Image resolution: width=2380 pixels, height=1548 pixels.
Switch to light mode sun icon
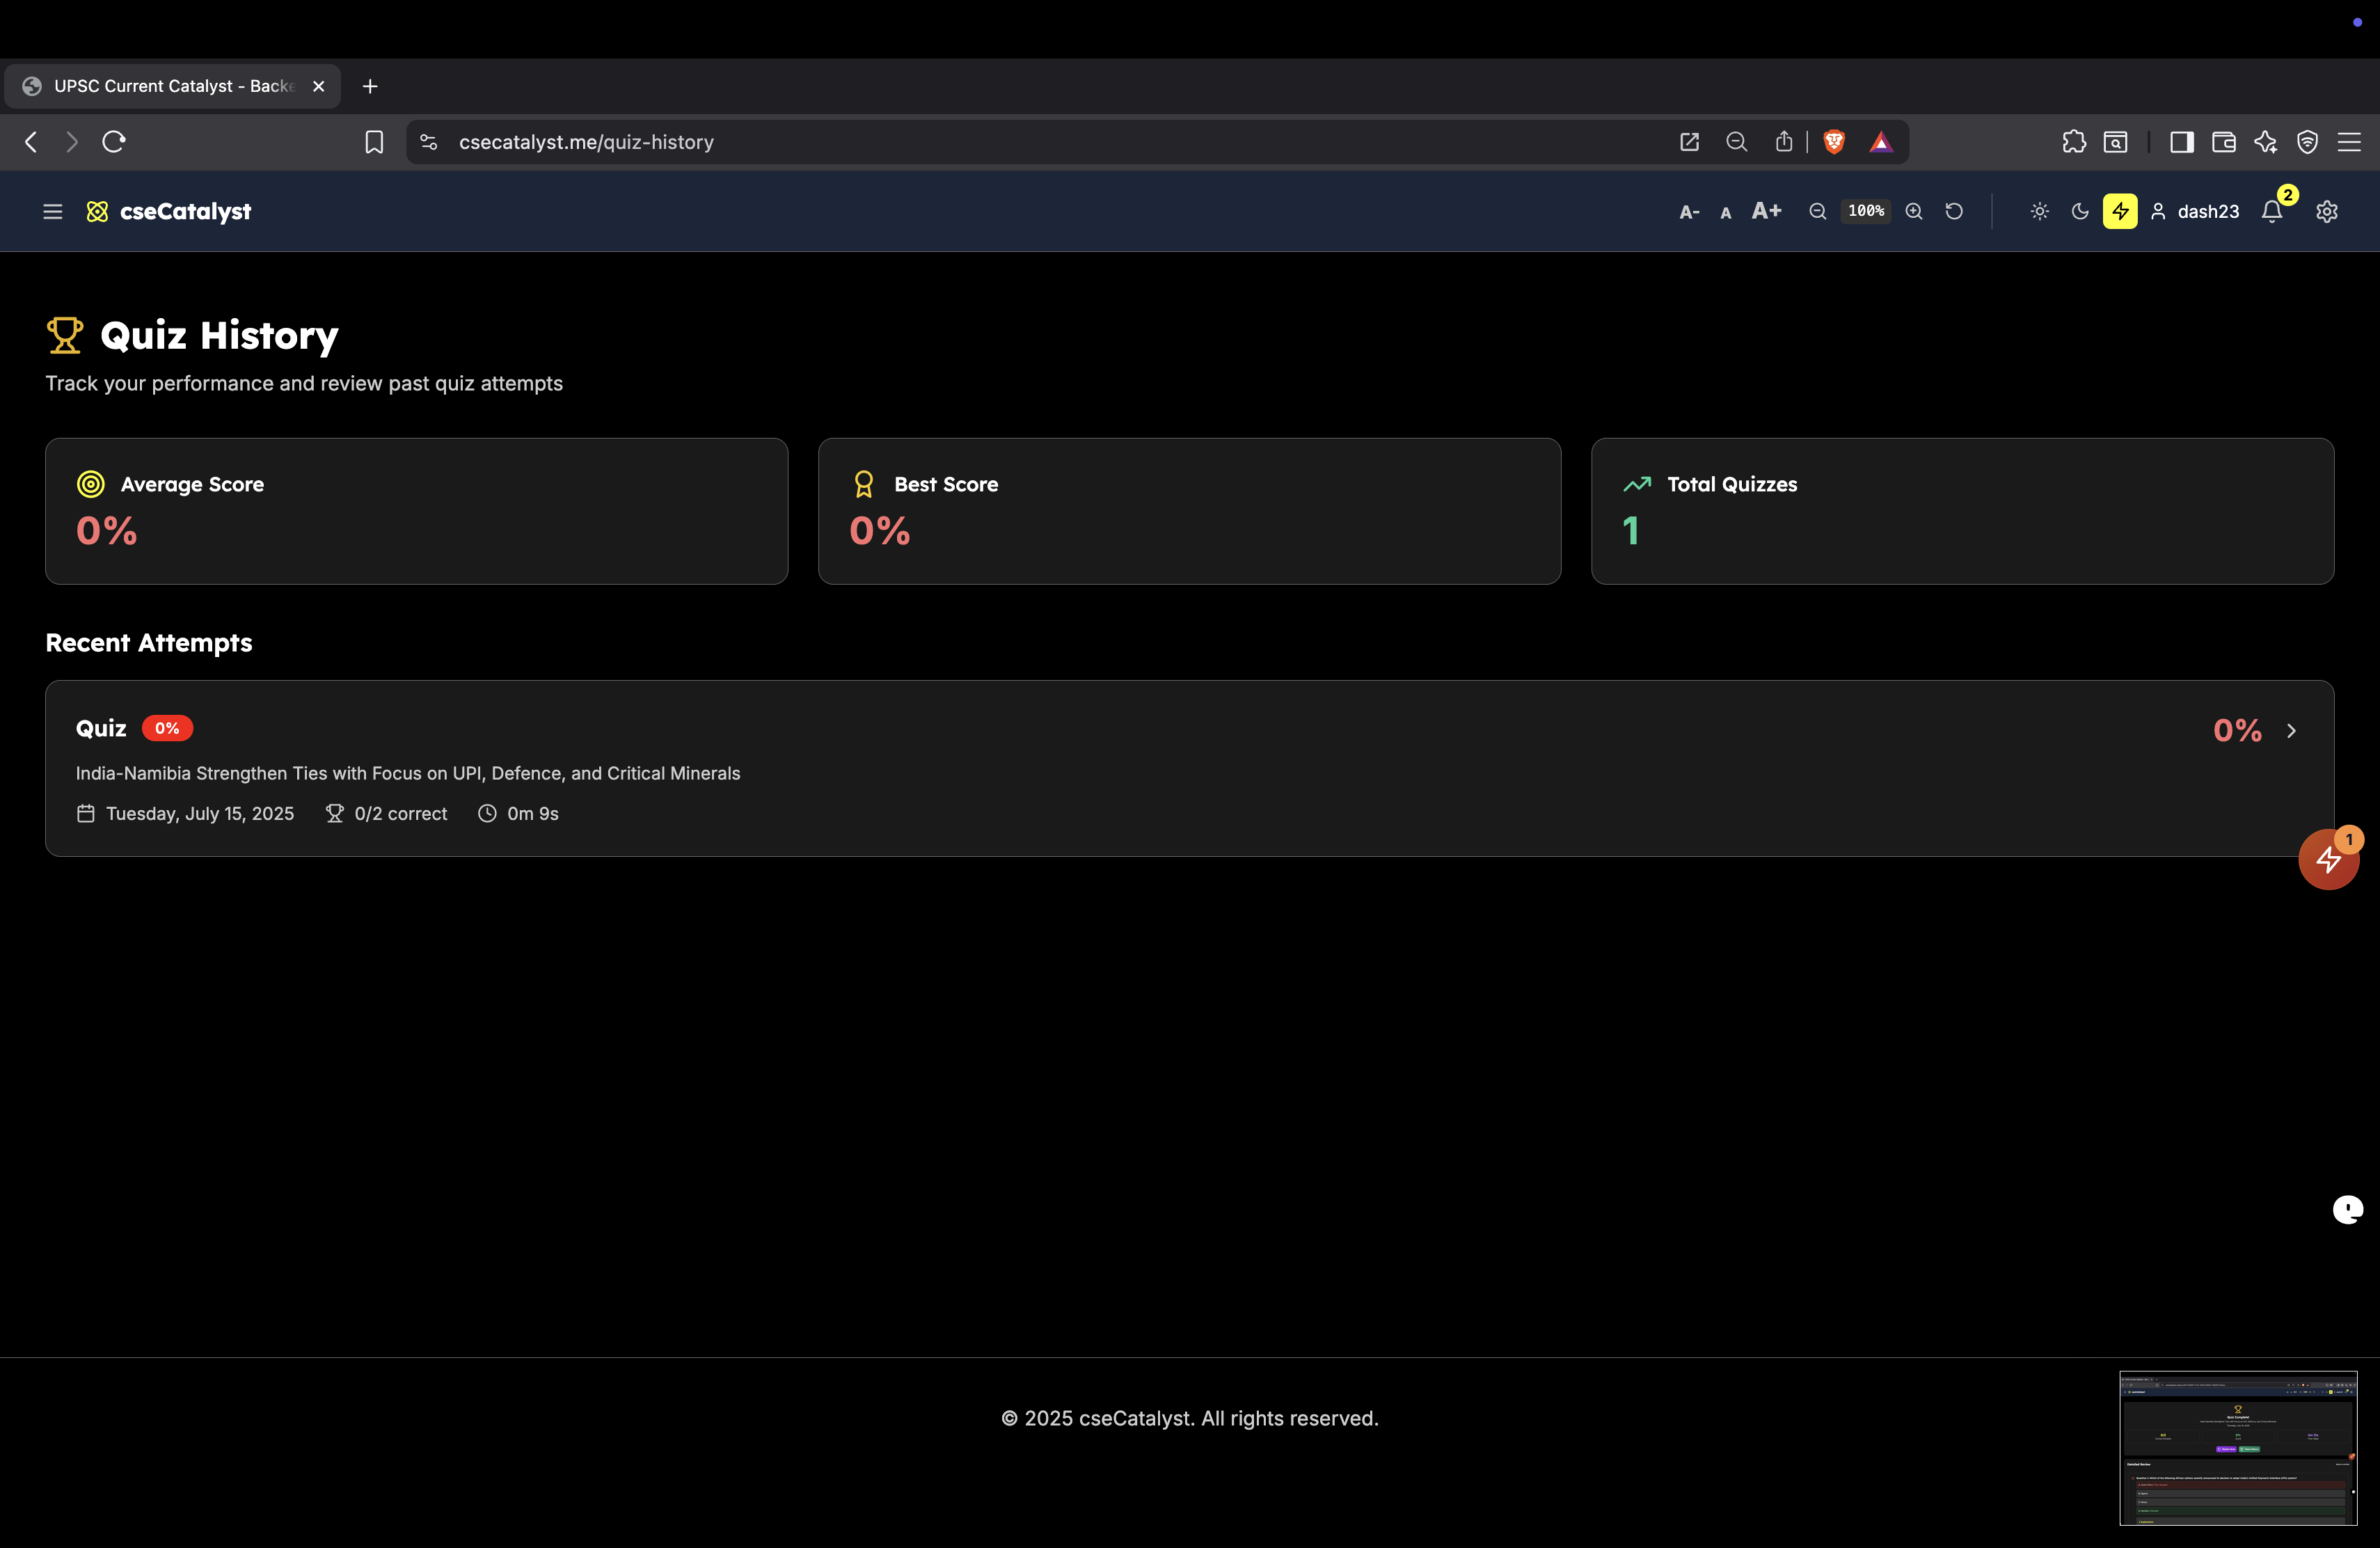point(2040,211)
